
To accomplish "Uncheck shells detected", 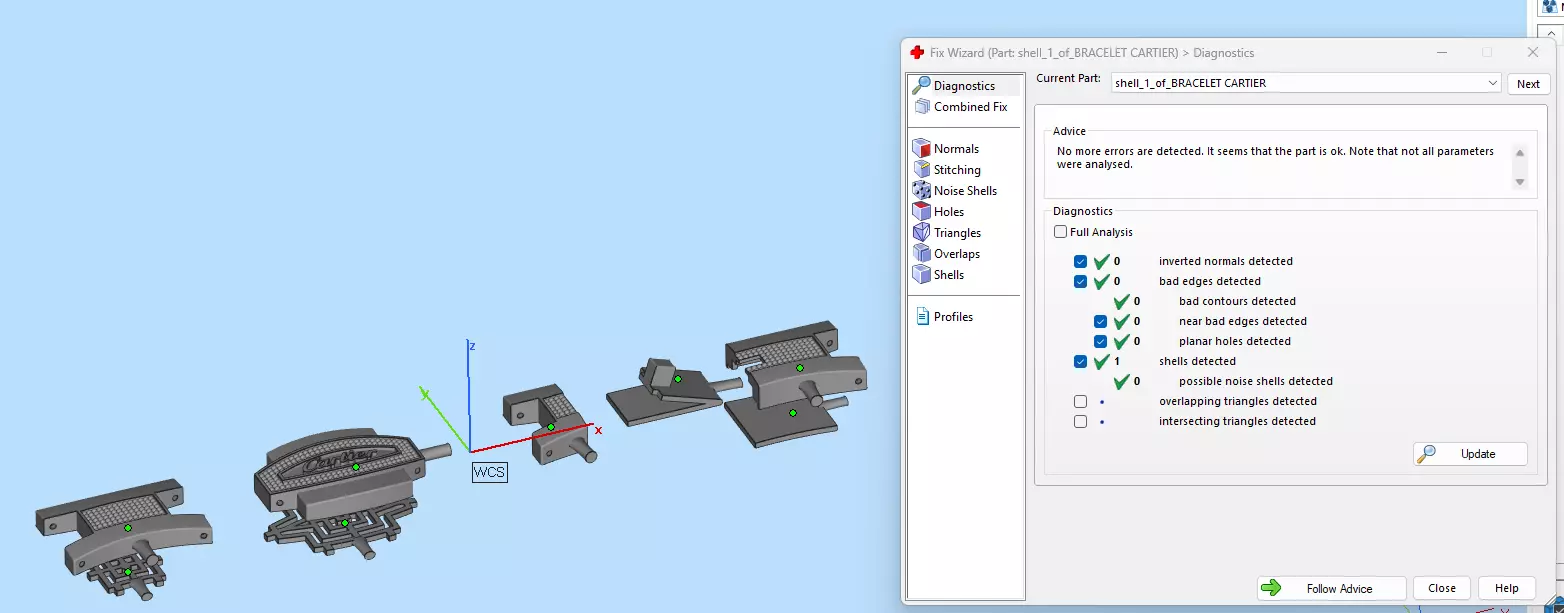I will coord(1080,361).
